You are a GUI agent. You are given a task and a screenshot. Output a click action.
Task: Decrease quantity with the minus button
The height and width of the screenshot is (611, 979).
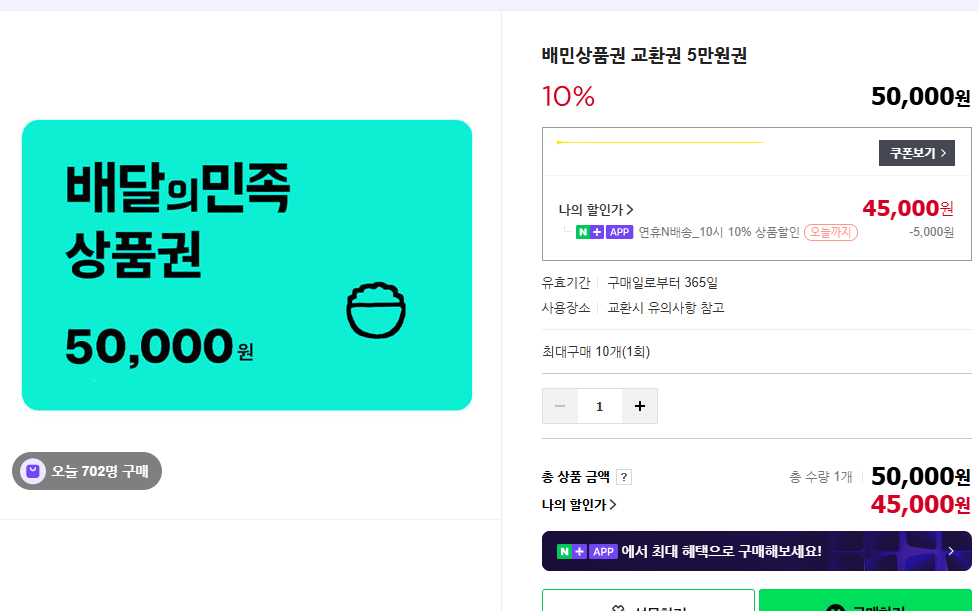tap(560, 406)
